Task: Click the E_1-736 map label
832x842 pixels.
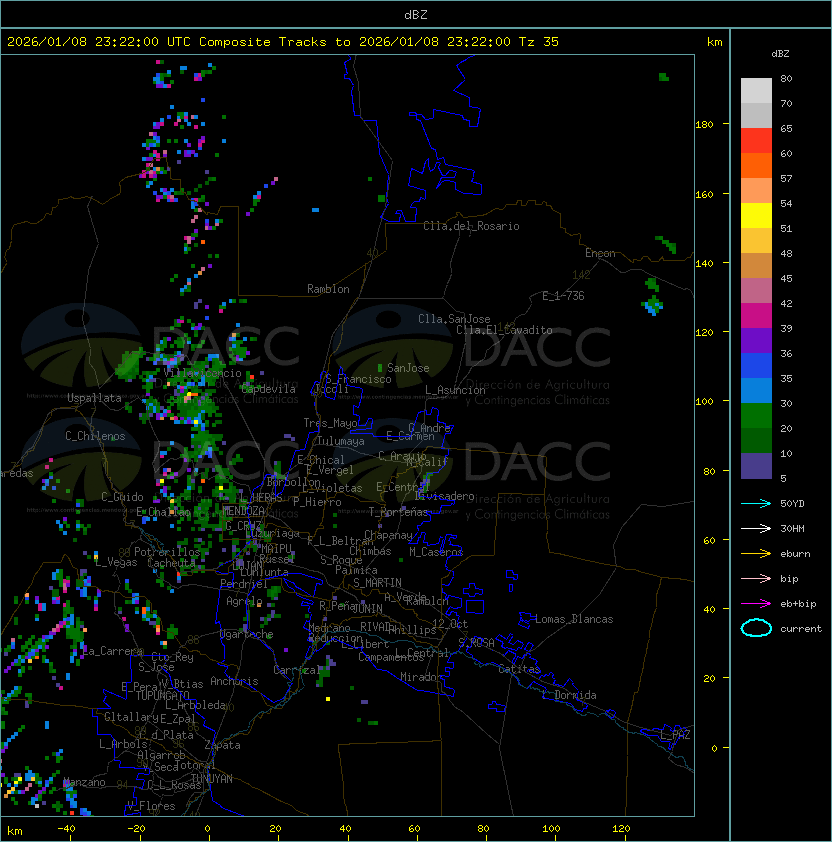Action: 563,296
